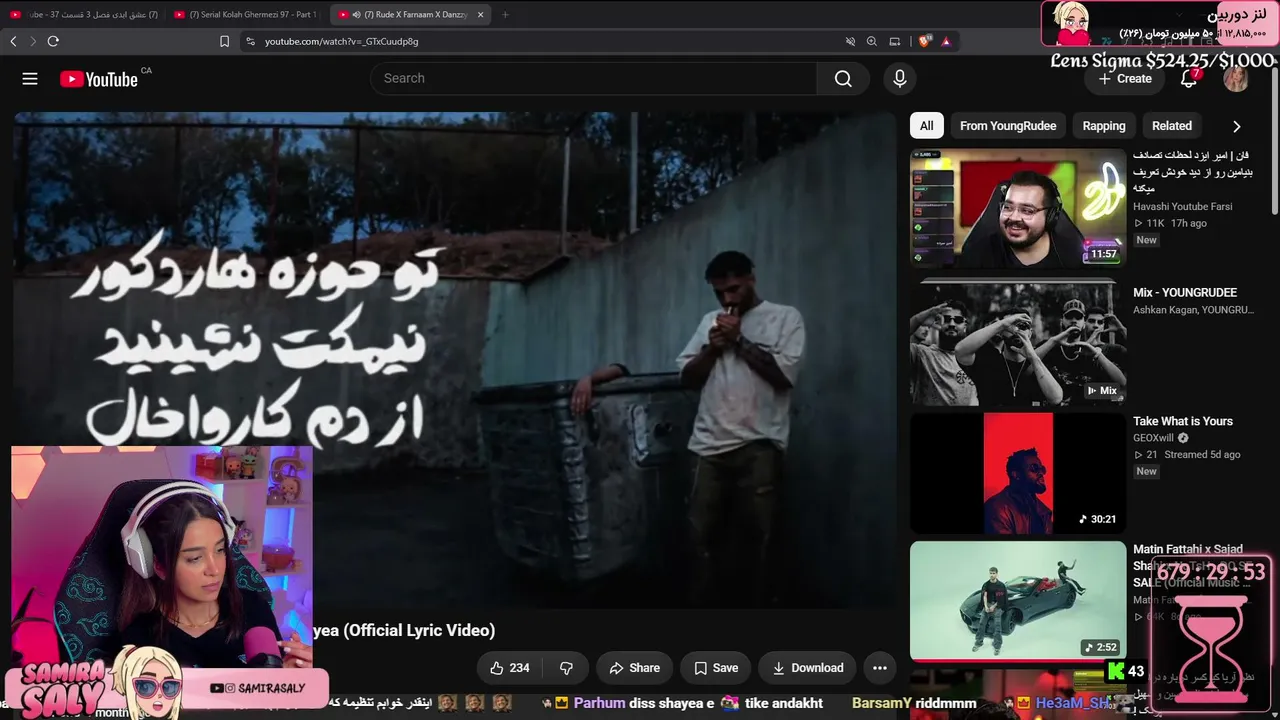Visit the Havashi Youtube Farsi channel

pos(1182,207)
